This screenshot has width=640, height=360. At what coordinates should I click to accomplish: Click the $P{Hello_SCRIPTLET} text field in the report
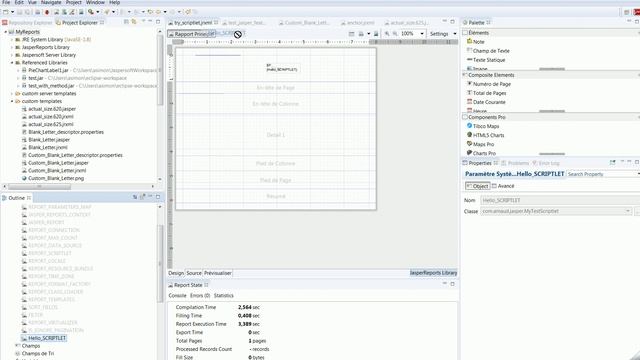tap(283, 68)
